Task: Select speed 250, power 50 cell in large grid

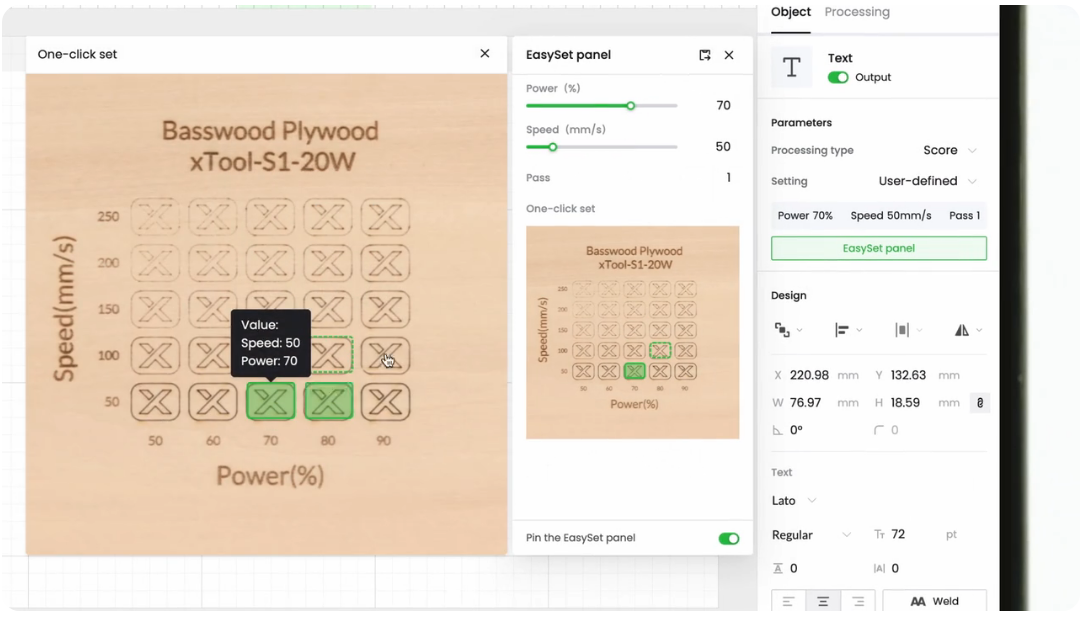Action: point(155,216)
